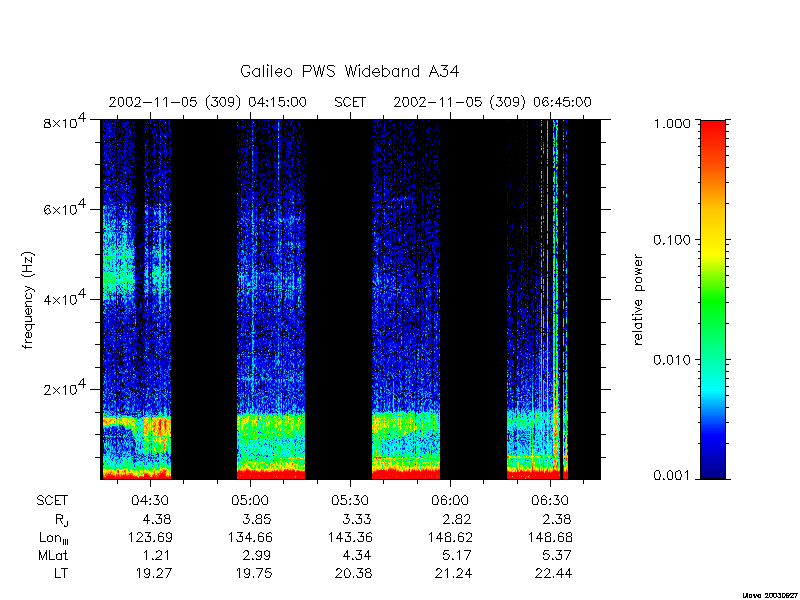Click the longitude value 134.66
Screen dimensions: 800x600
point(250,537)
